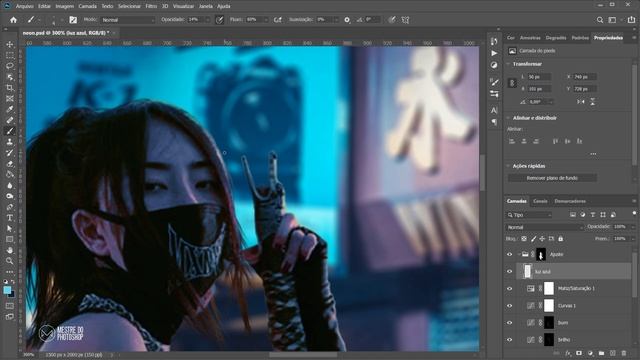Select the Brush tool in left toolbar

point(10,131)
